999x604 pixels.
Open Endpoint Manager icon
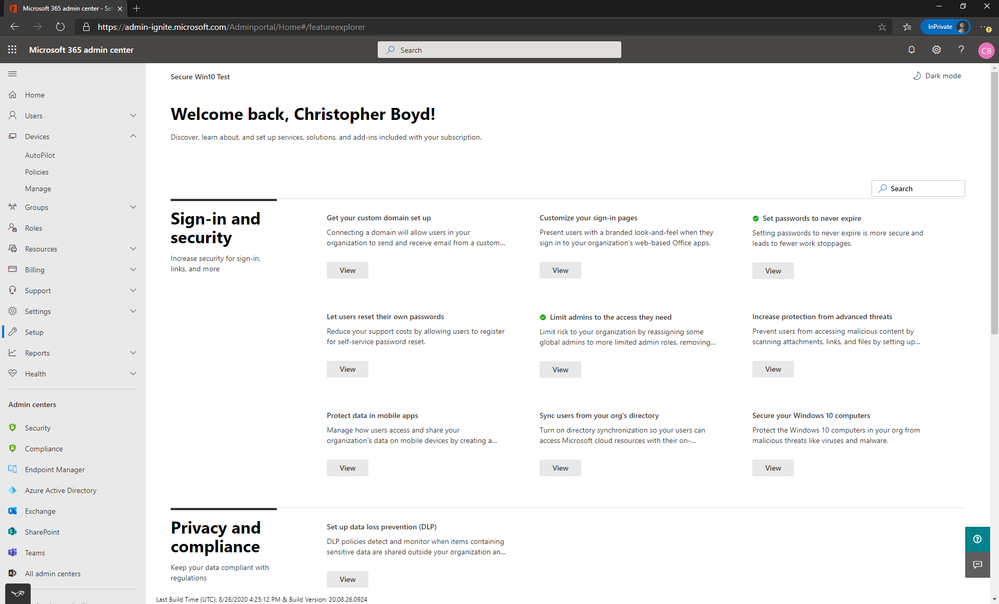coord(12,469)
